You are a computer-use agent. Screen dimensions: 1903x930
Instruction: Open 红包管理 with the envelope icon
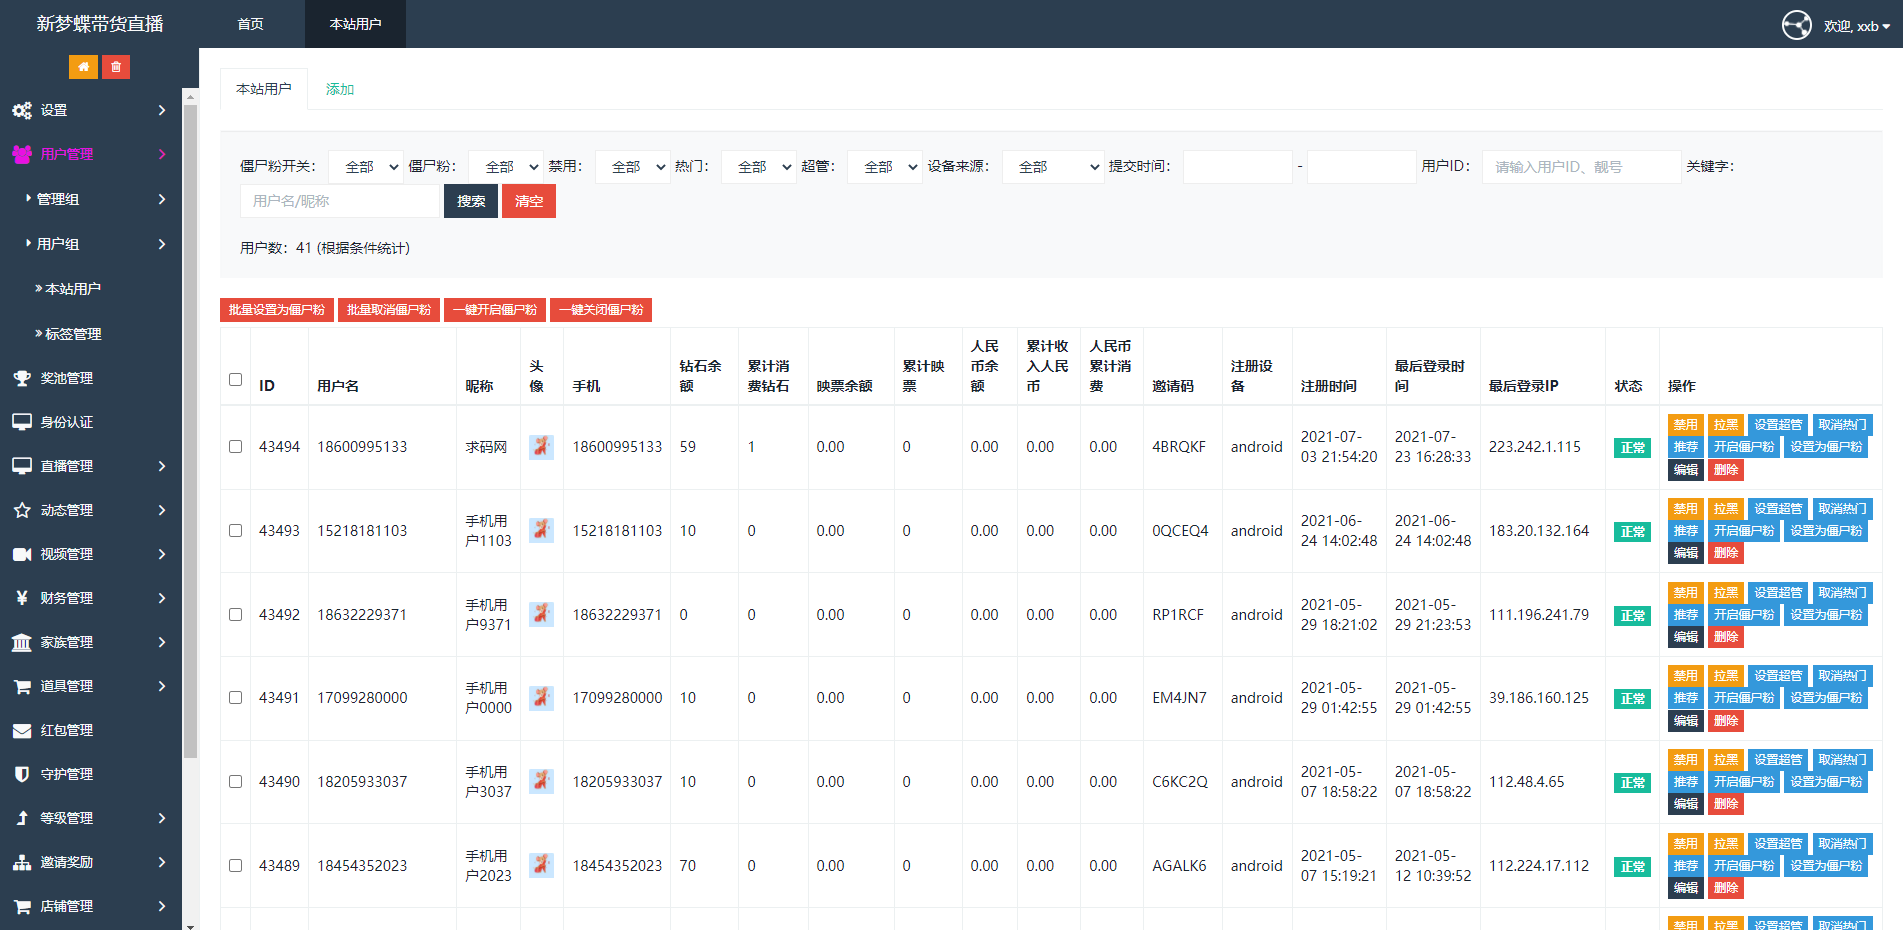tap(23, 730)
